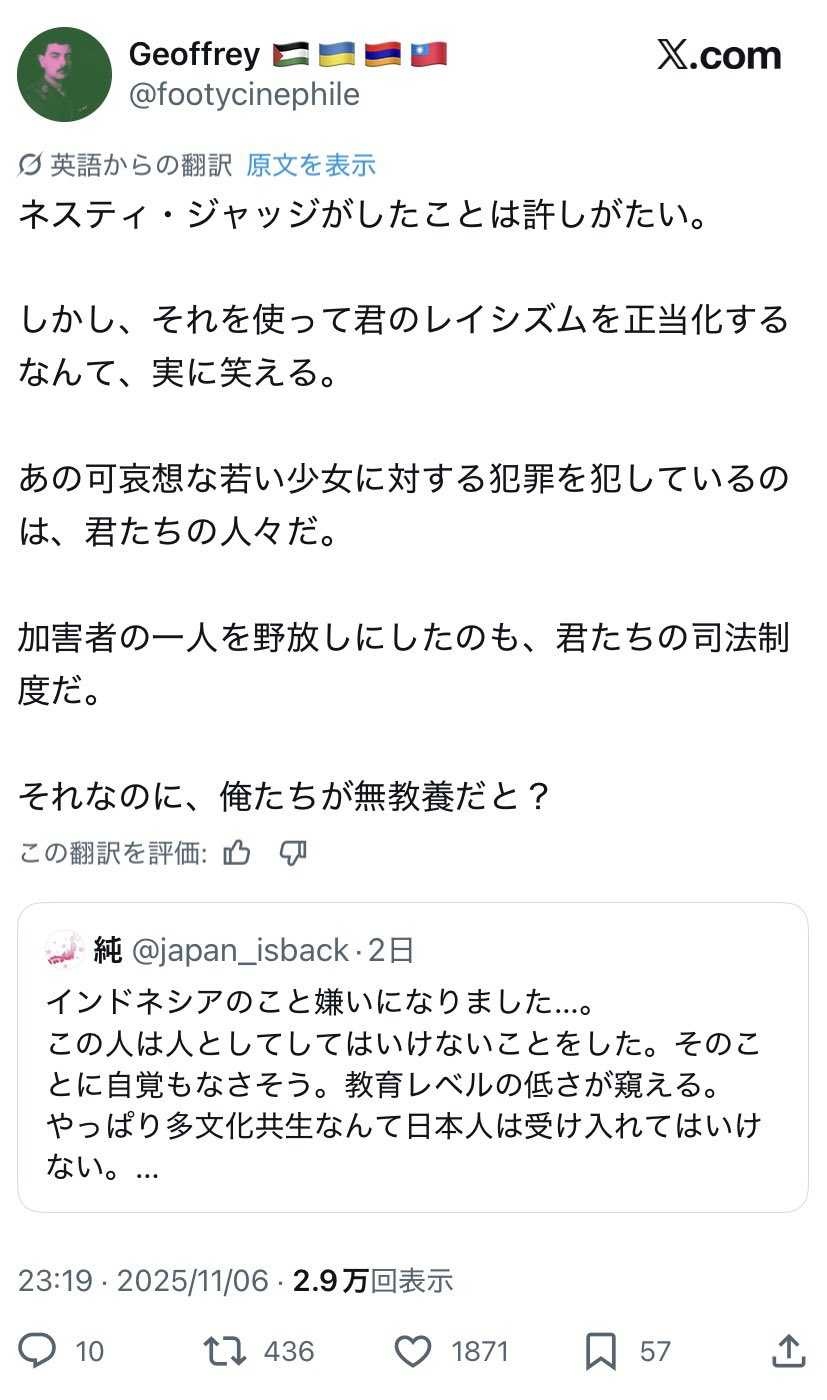Open the 436 reposts count
This screenshot has width=827, height=1400.
(x=289, y=1352)
